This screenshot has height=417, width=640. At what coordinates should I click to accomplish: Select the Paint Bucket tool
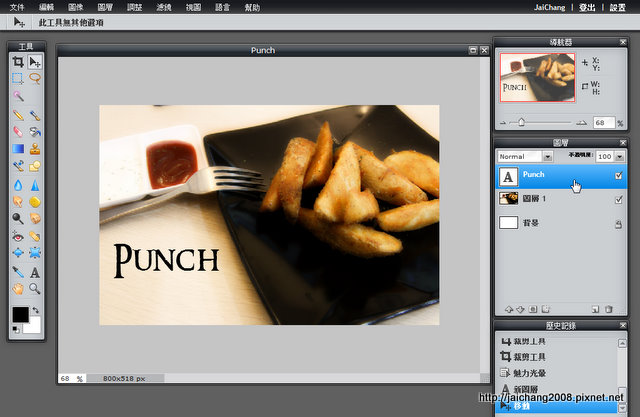tap(35, 132)
